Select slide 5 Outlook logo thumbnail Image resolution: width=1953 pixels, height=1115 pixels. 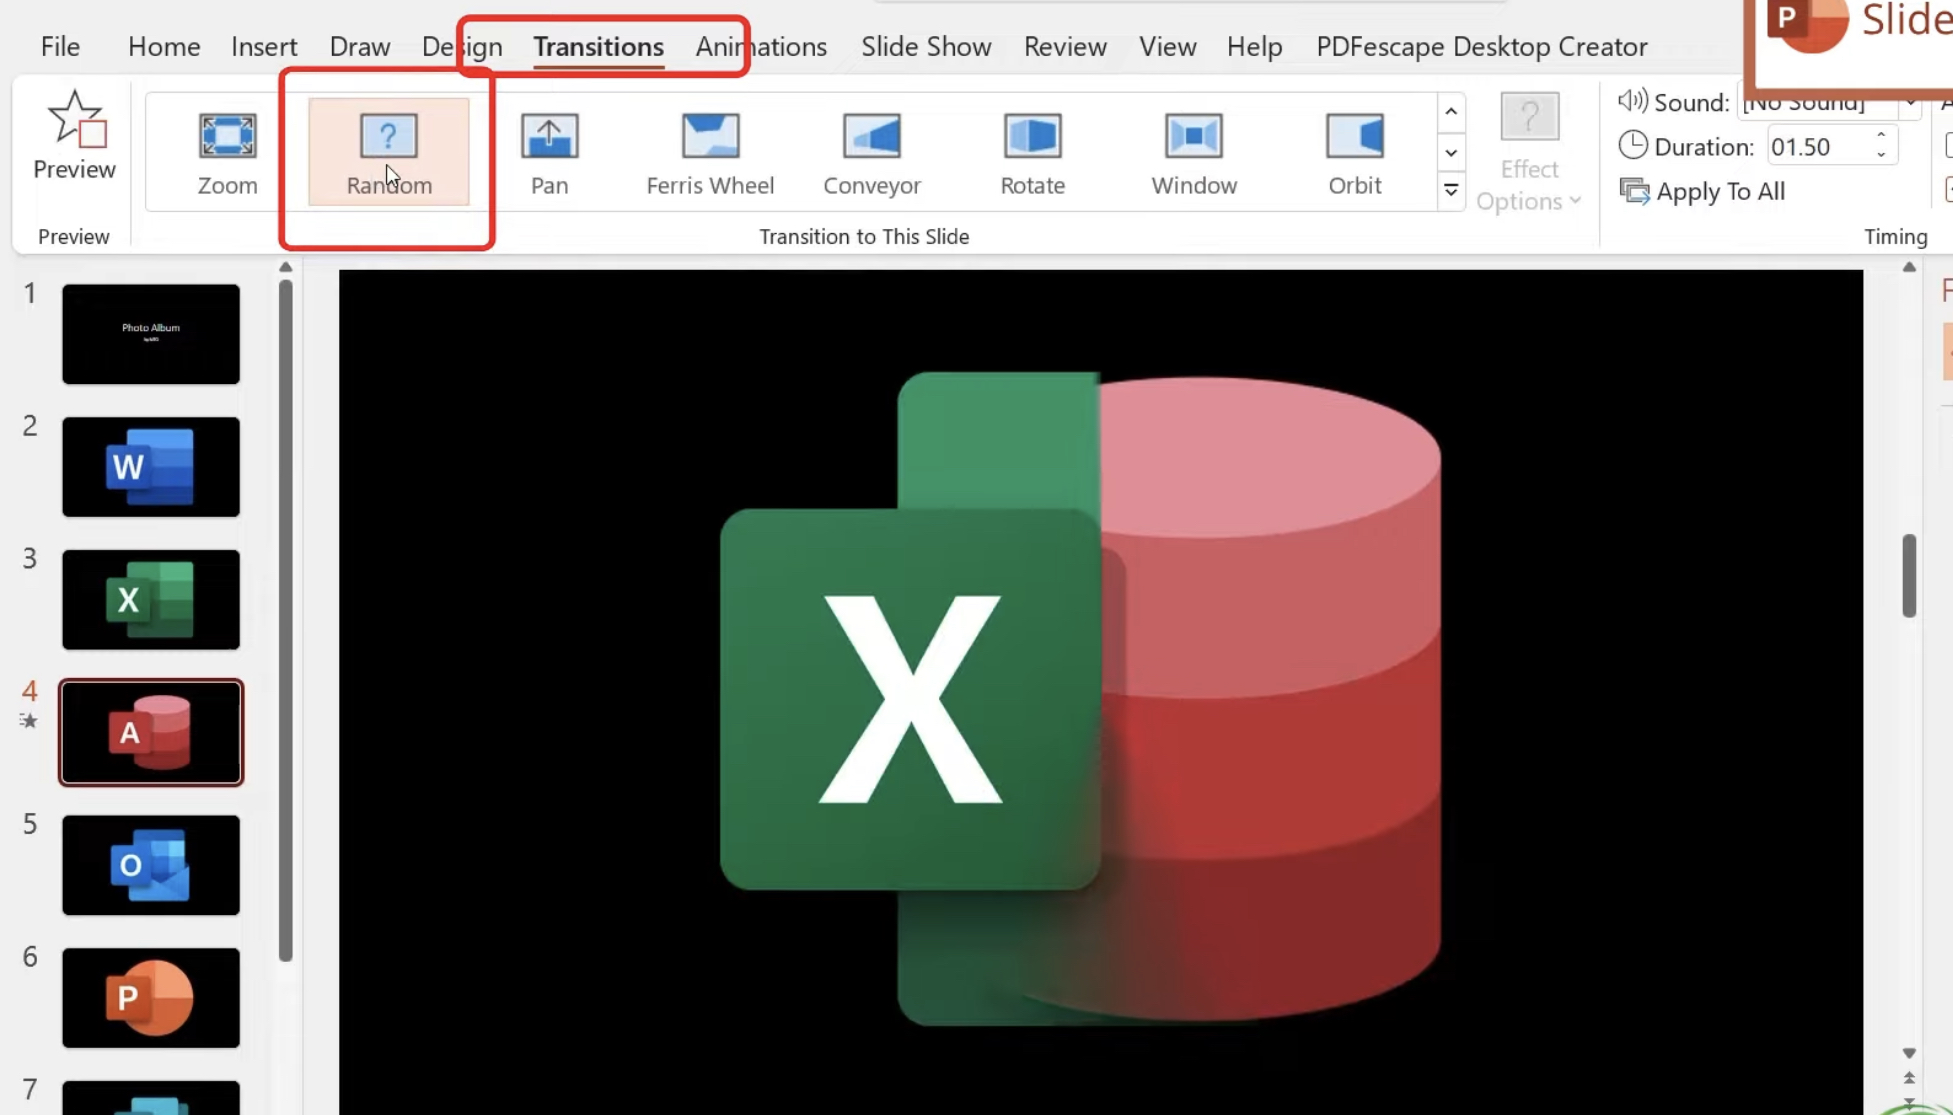tap(151, 865)
